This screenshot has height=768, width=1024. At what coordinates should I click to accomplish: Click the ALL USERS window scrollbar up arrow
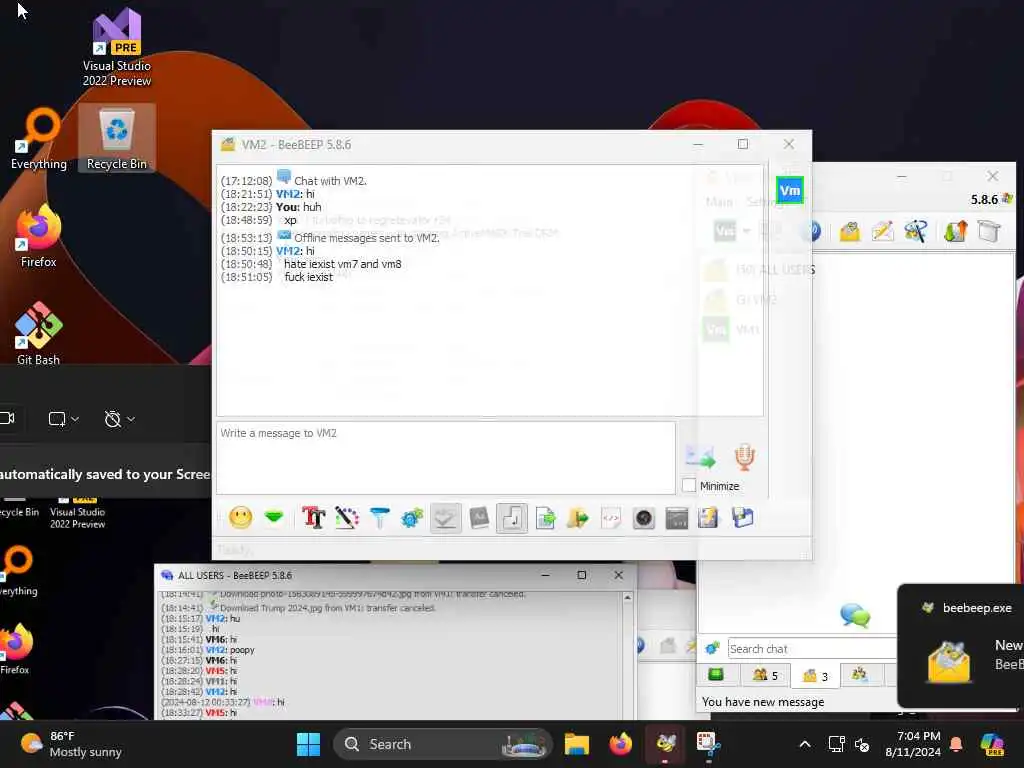click(x=628, y=598)
